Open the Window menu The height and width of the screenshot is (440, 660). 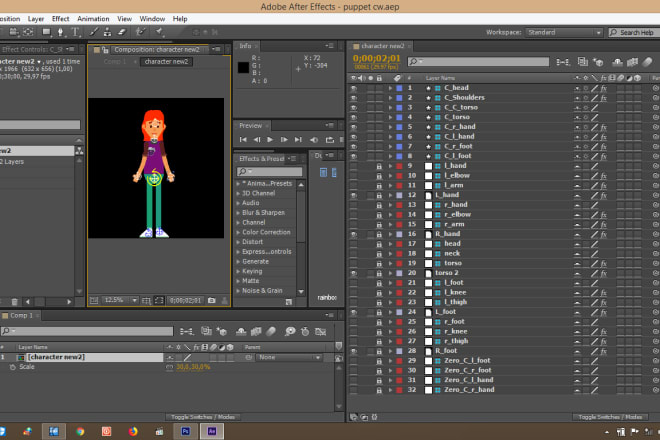(152, 19)
